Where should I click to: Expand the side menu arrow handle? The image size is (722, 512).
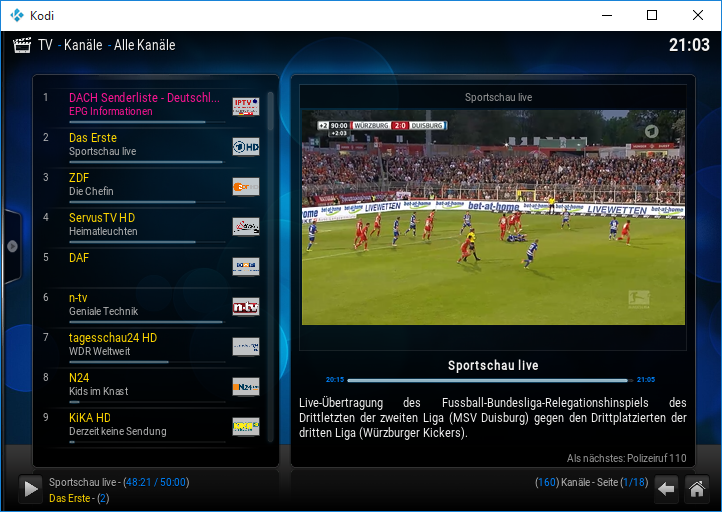point(12,246)
